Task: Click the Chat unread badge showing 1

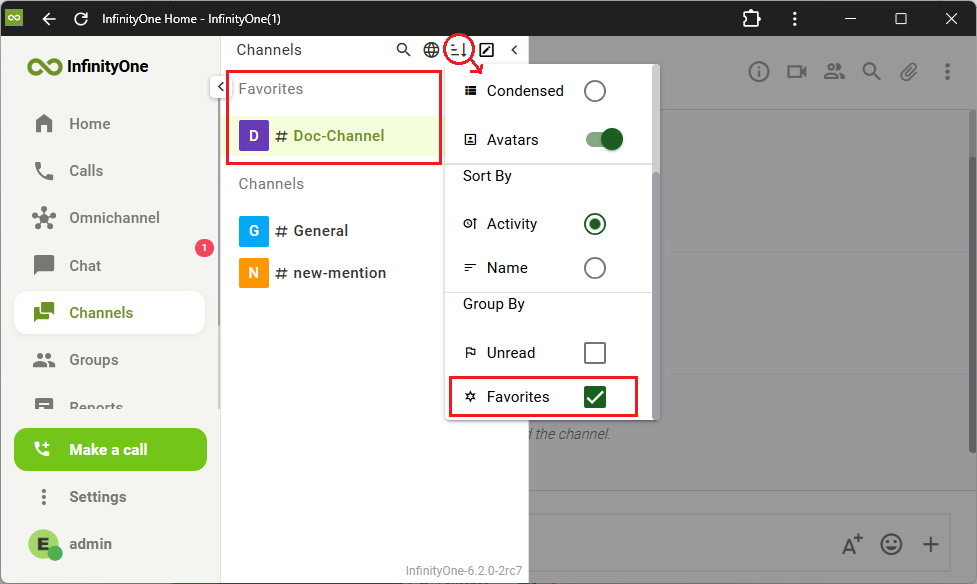Action: 204,248
